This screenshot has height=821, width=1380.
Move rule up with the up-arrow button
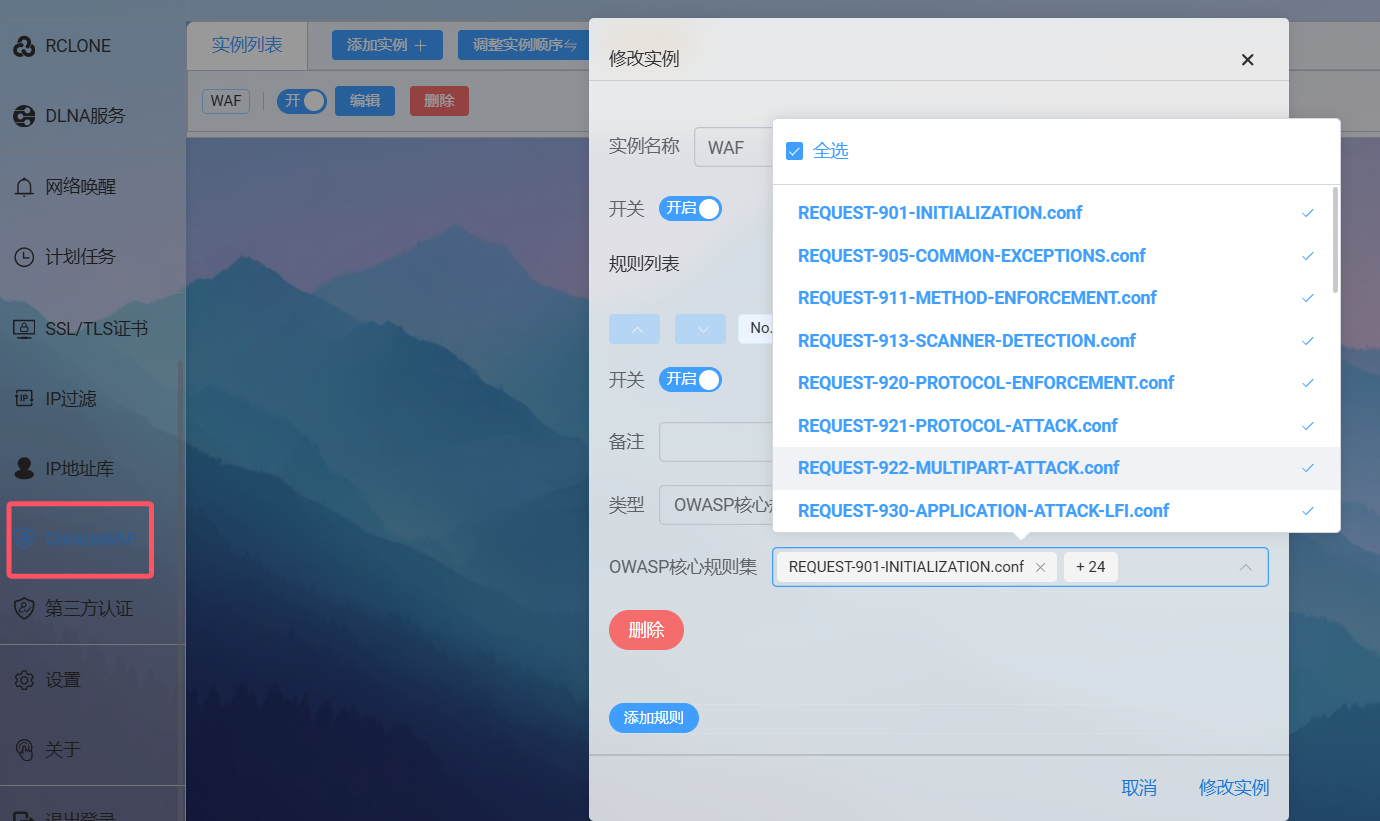tap(634, 329)
